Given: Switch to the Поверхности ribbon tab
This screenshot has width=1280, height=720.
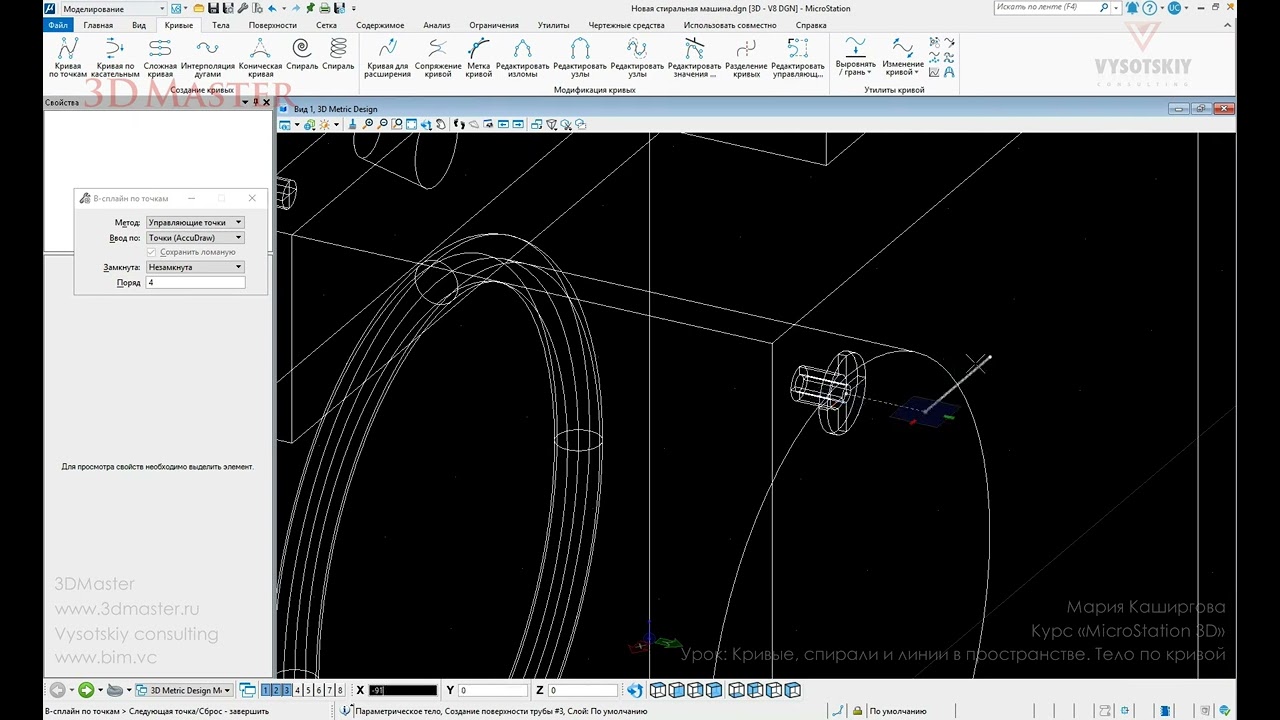Looking at the screenshot, I should [273, 25].
